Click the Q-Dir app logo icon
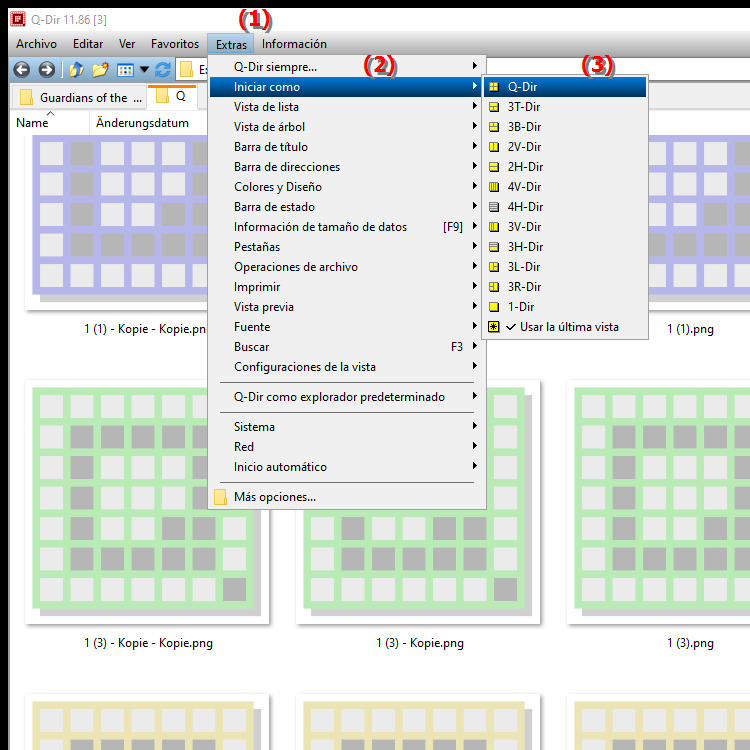This screenshot has width=750, height=750. pos(18,19)
